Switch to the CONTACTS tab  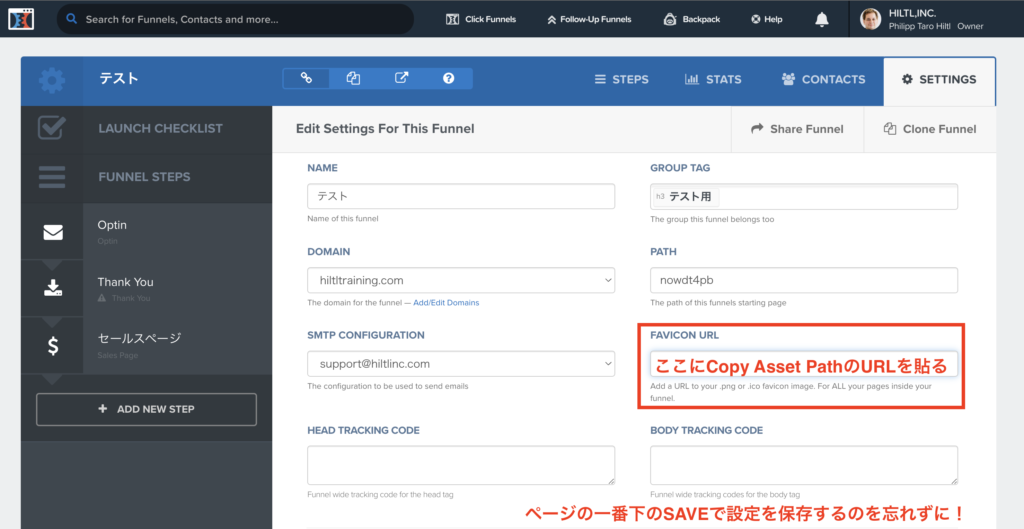click(823, 79)
